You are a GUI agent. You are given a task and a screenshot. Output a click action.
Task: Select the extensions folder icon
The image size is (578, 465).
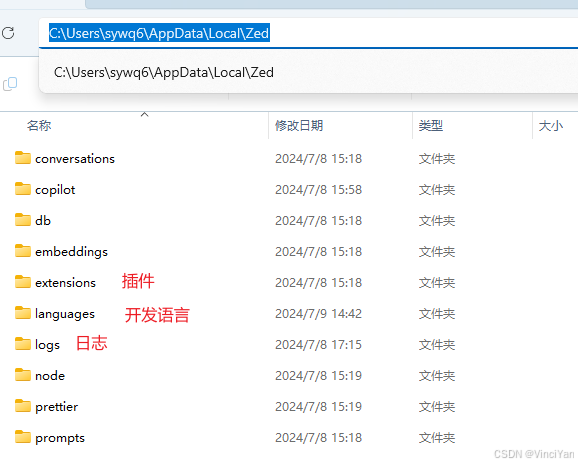(23, 282)
